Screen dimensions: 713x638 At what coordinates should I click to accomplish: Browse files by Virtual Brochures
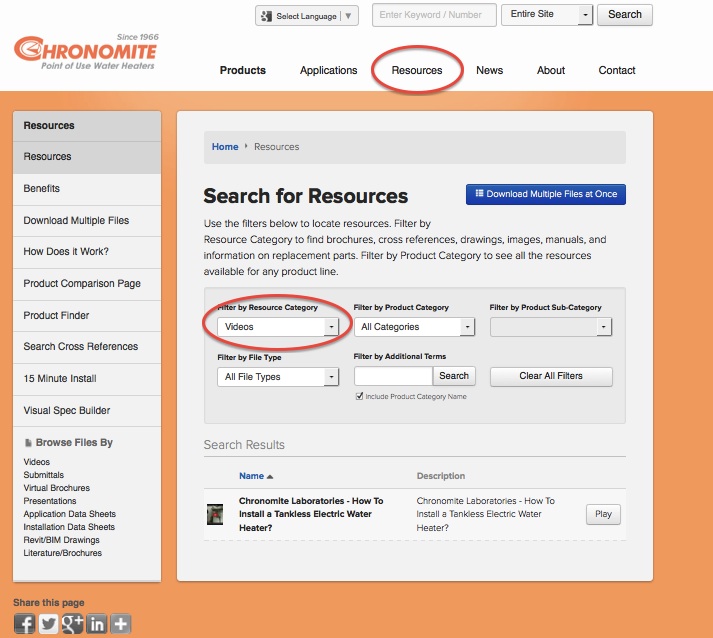coord(56,488)
